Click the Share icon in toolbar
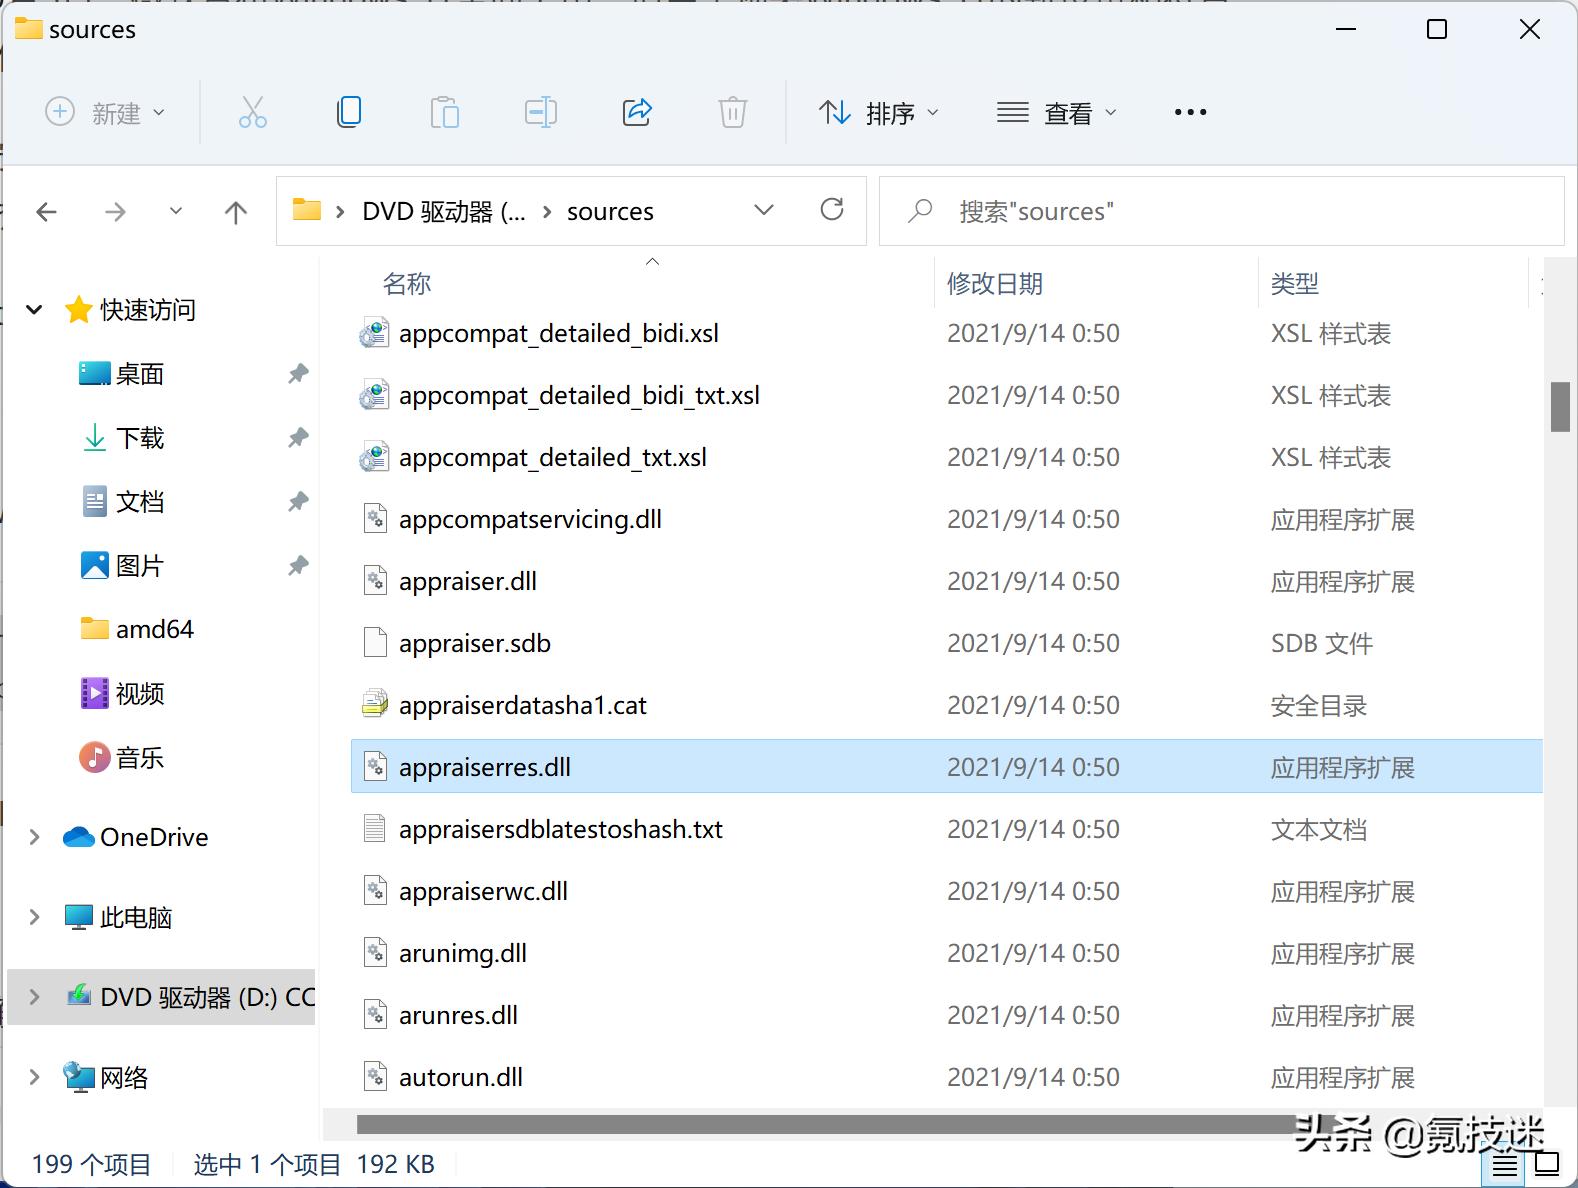 click(x=637, y=112)
